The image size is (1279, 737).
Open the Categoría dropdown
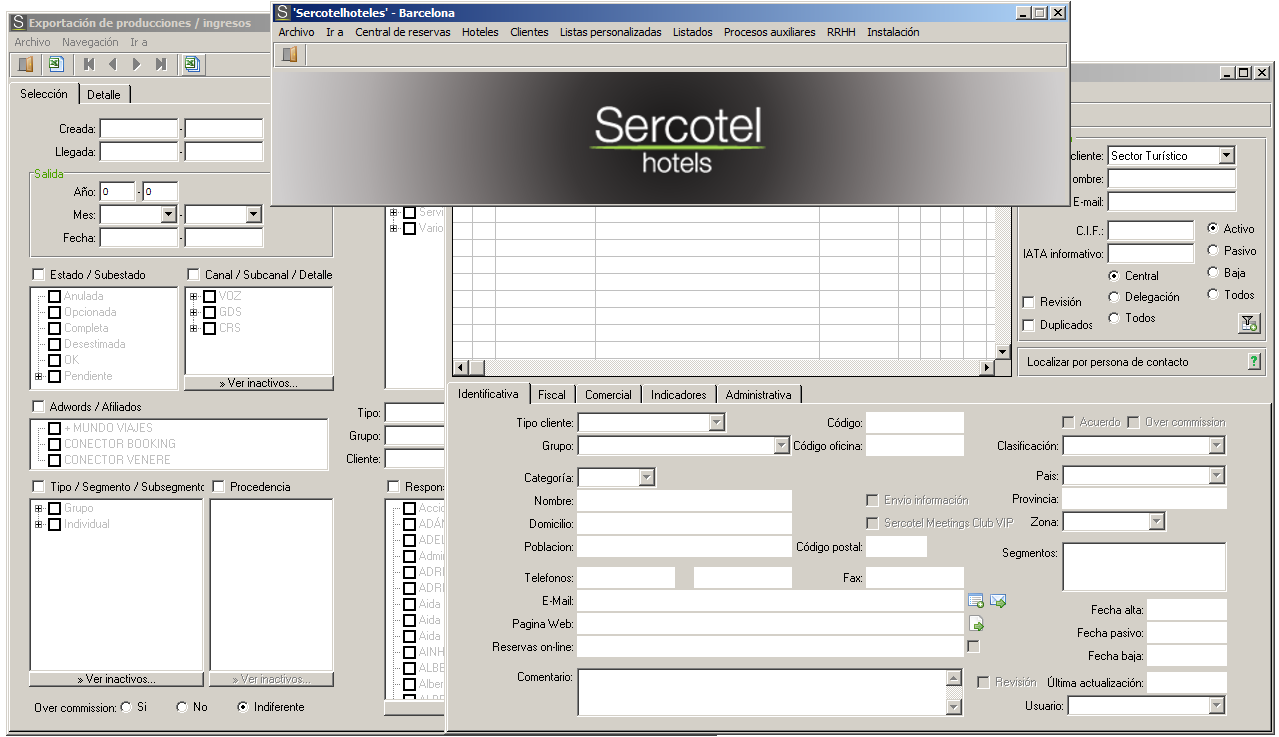[646, 478]
